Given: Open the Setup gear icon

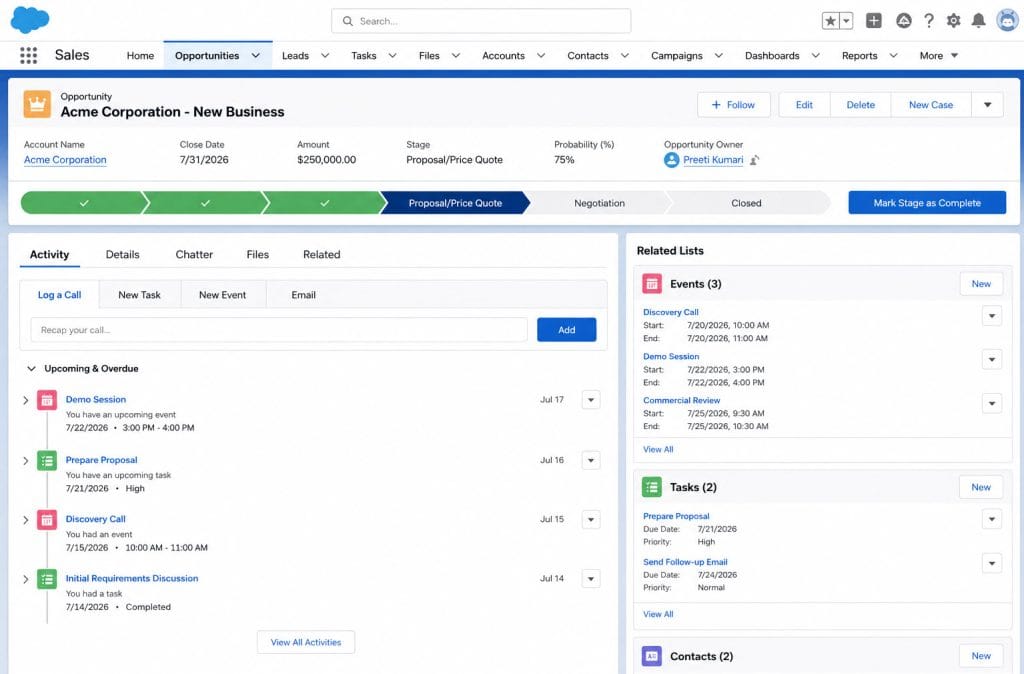Looking at the screenshot, I should tap(953, 21).
